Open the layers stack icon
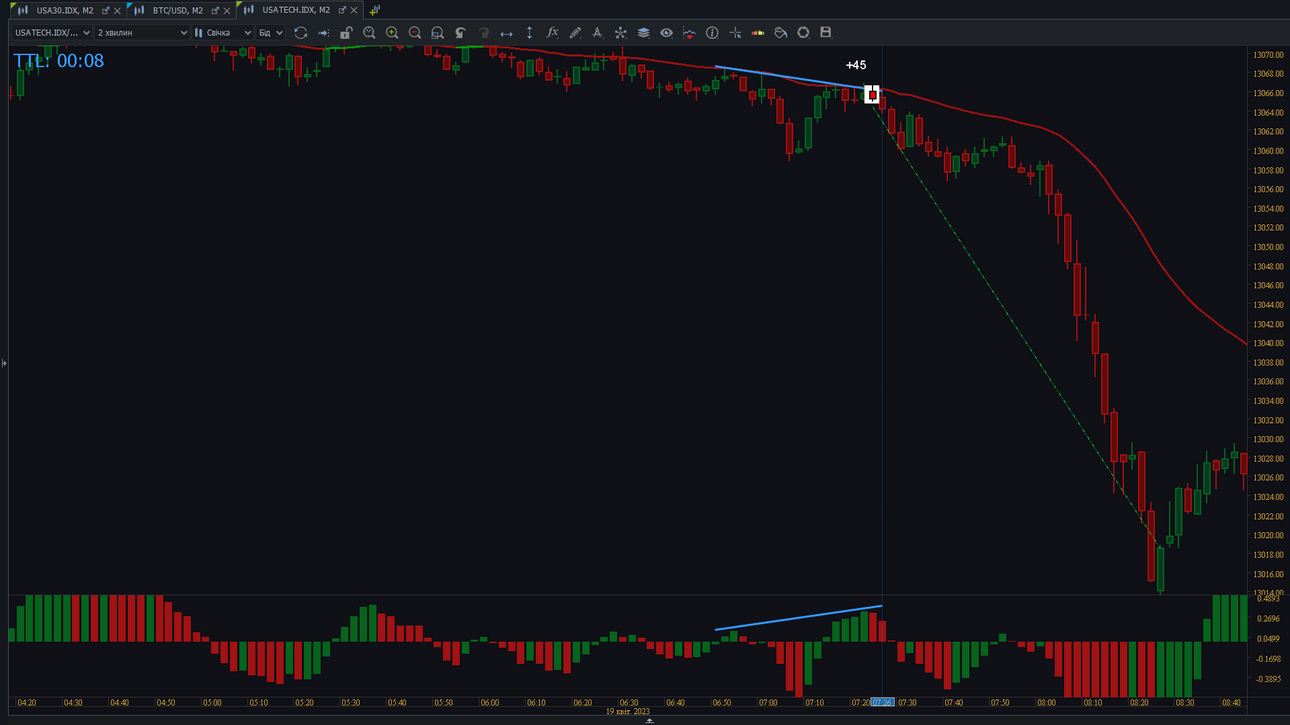 point(643,33)
